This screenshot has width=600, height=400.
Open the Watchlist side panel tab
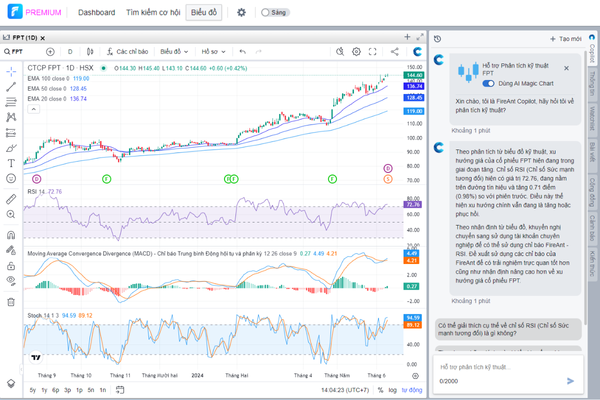[592, 118]
